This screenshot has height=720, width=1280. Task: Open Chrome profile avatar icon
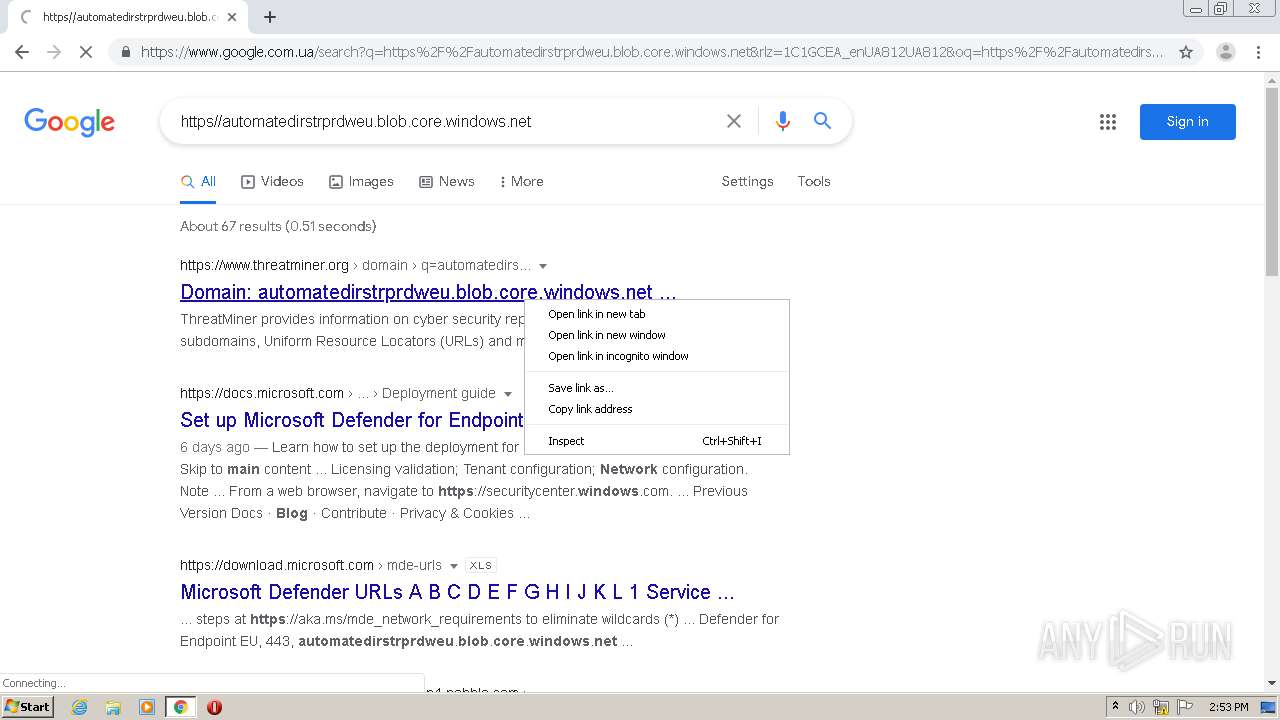coord(1225,52)
